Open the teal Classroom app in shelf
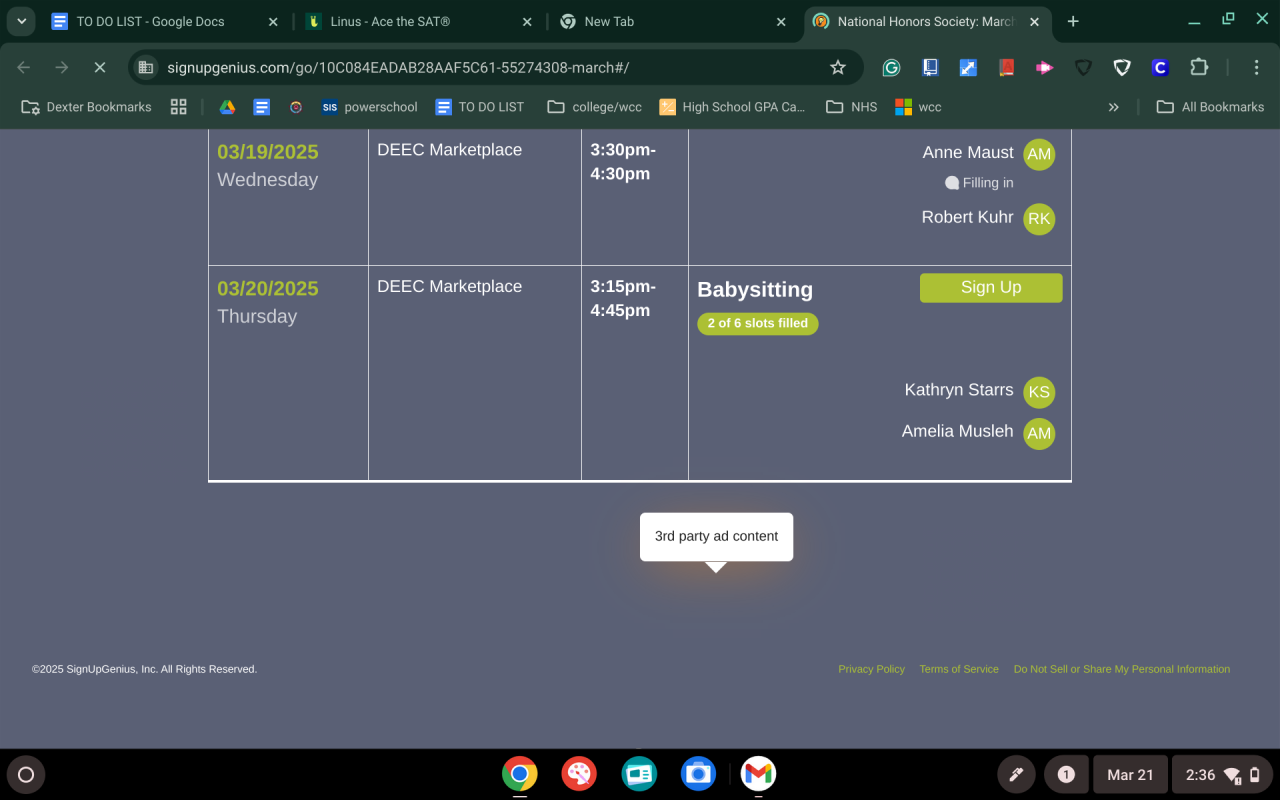1280x800 pixels. tap(638, 774)
